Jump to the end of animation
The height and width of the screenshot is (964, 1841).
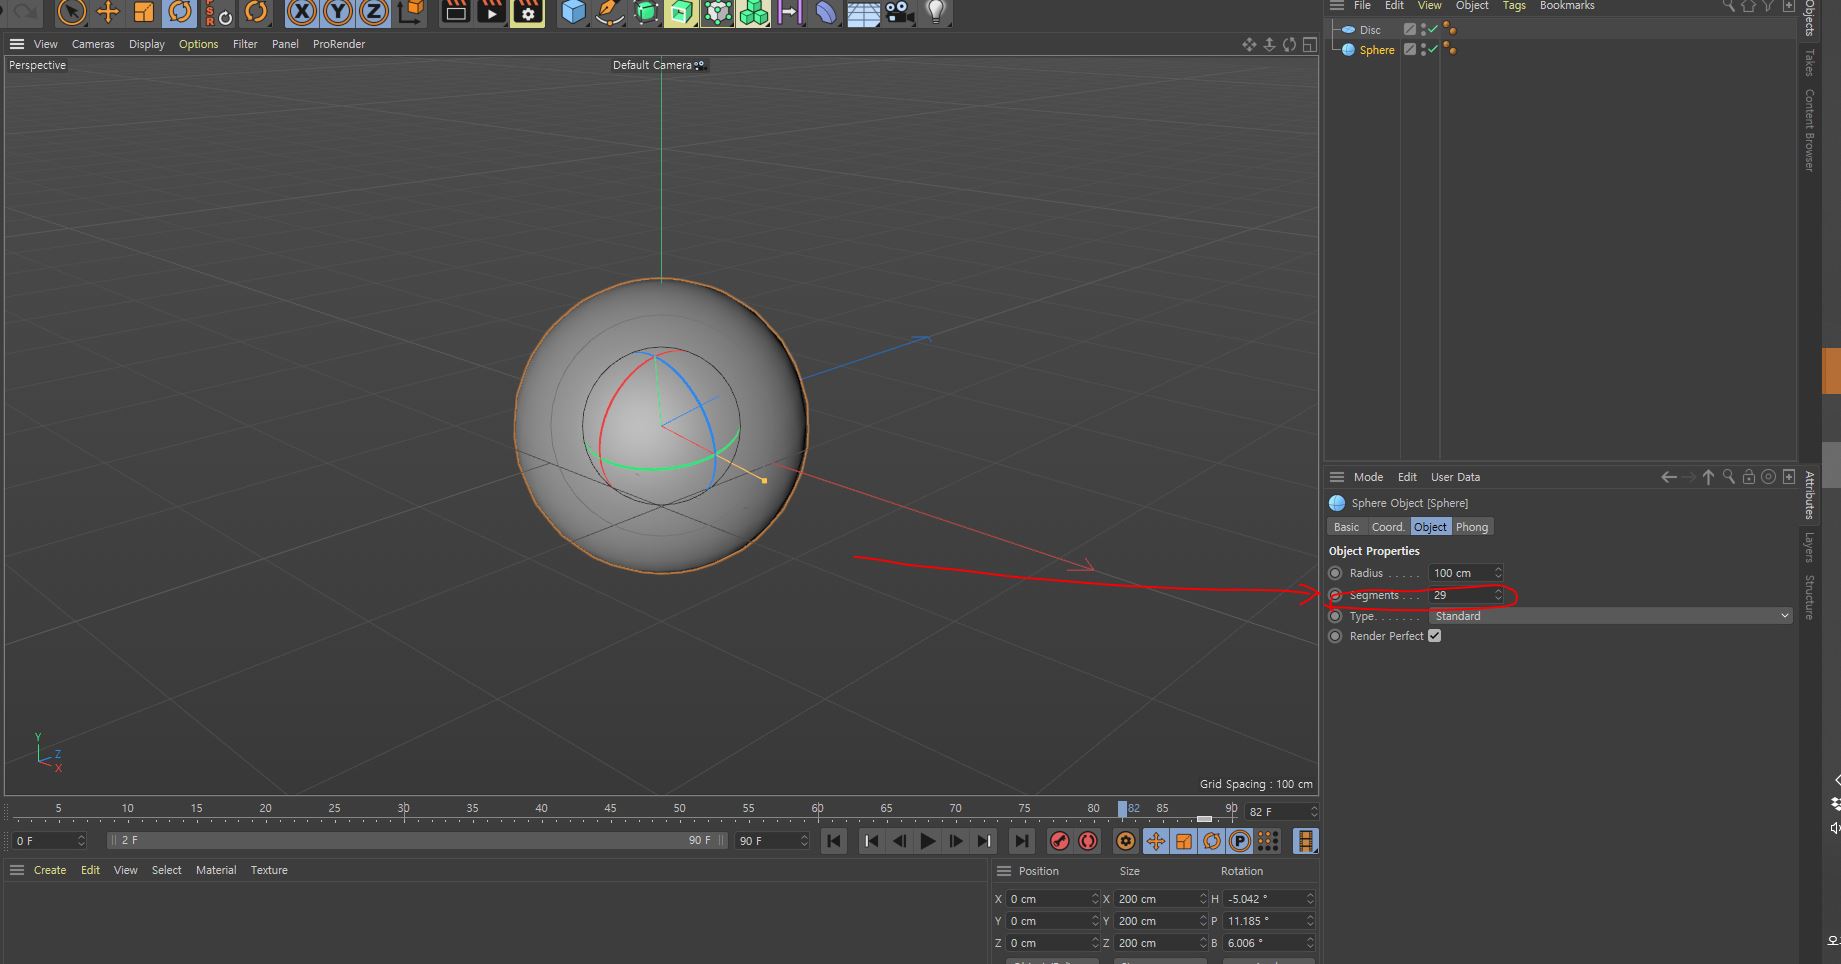[x=1021, y=841]
